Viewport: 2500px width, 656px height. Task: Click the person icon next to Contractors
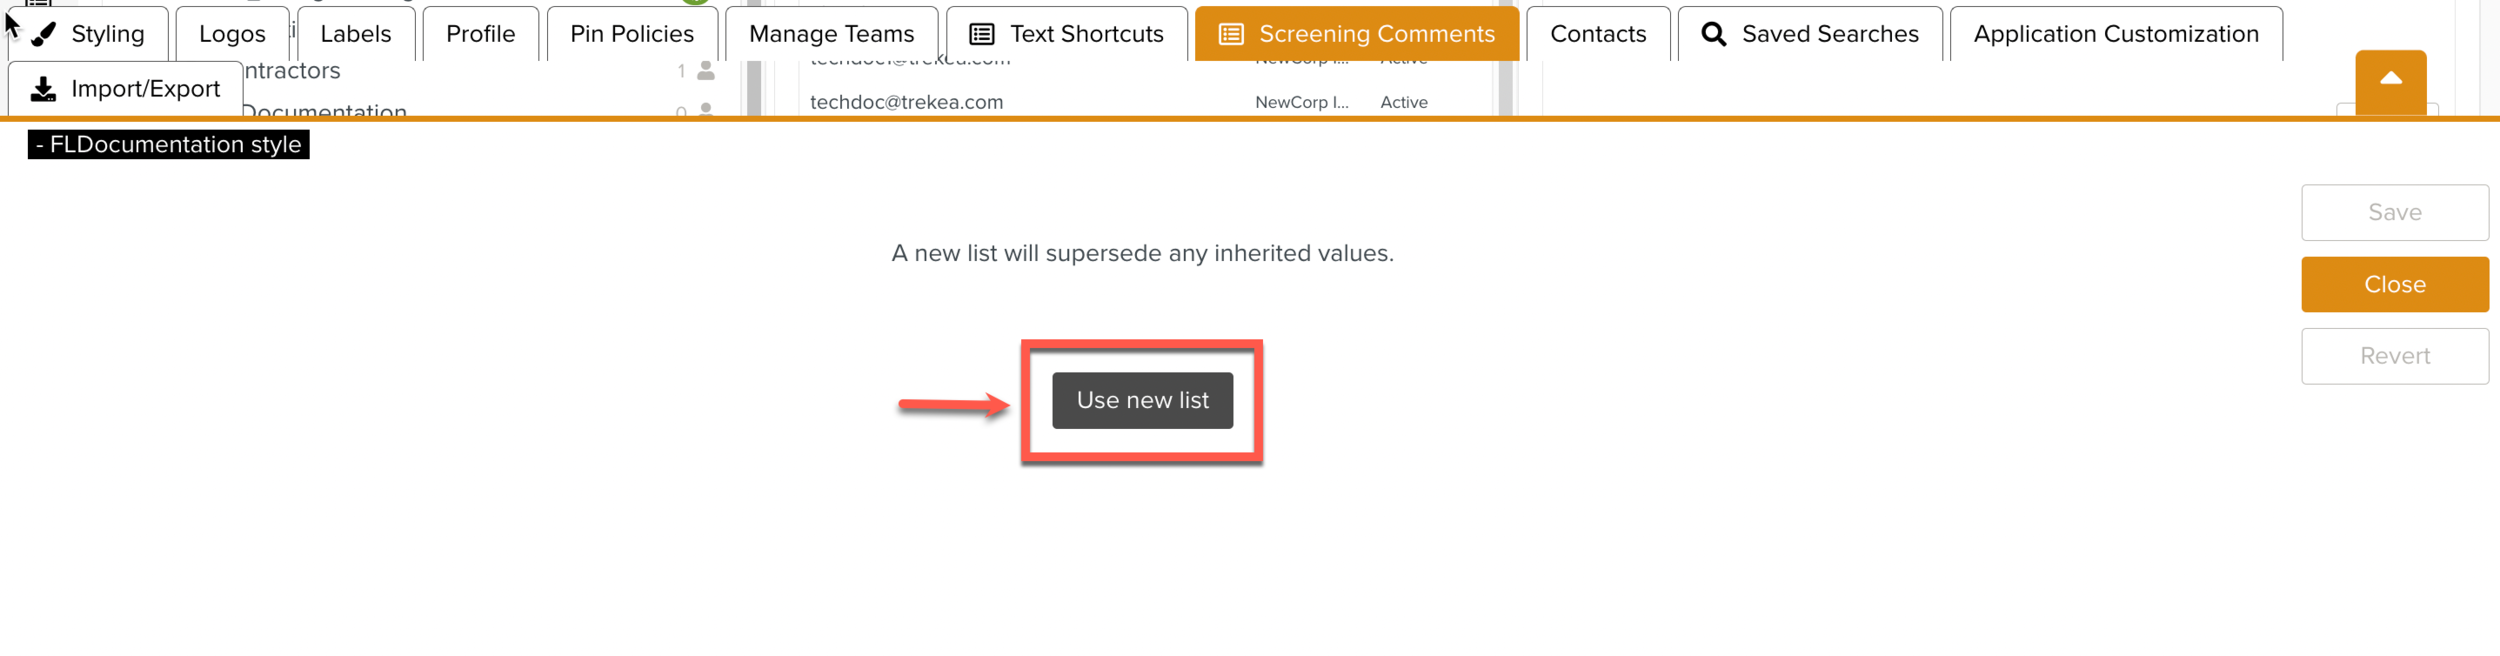[706, 70]
